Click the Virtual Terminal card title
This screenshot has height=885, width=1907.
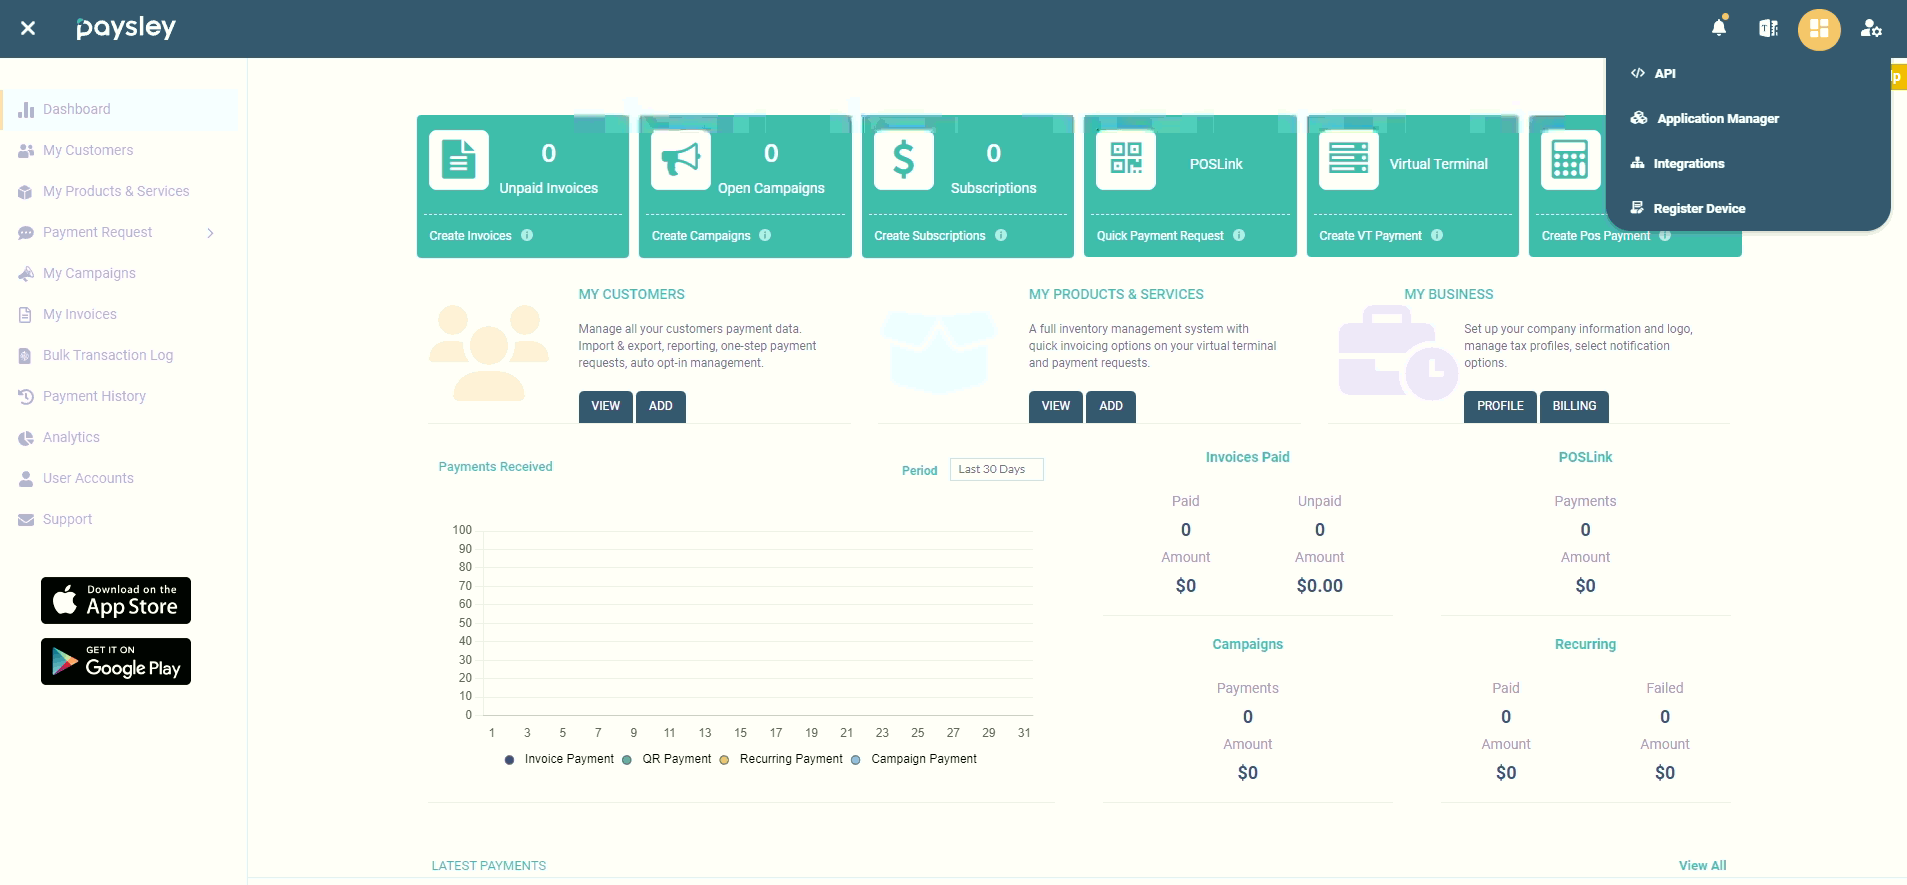(x=1438, y=164)
